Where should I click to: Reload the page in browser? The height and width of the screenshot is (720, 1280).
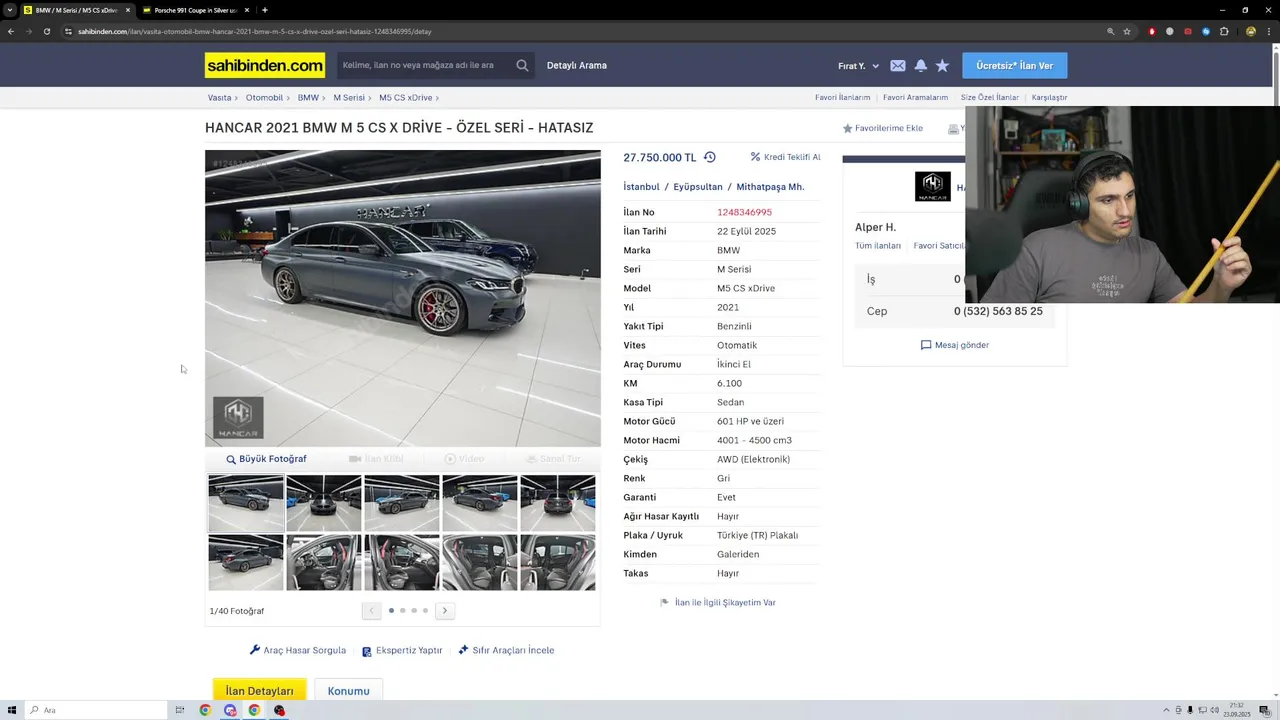pyautogui.click(x=46, y=31)
